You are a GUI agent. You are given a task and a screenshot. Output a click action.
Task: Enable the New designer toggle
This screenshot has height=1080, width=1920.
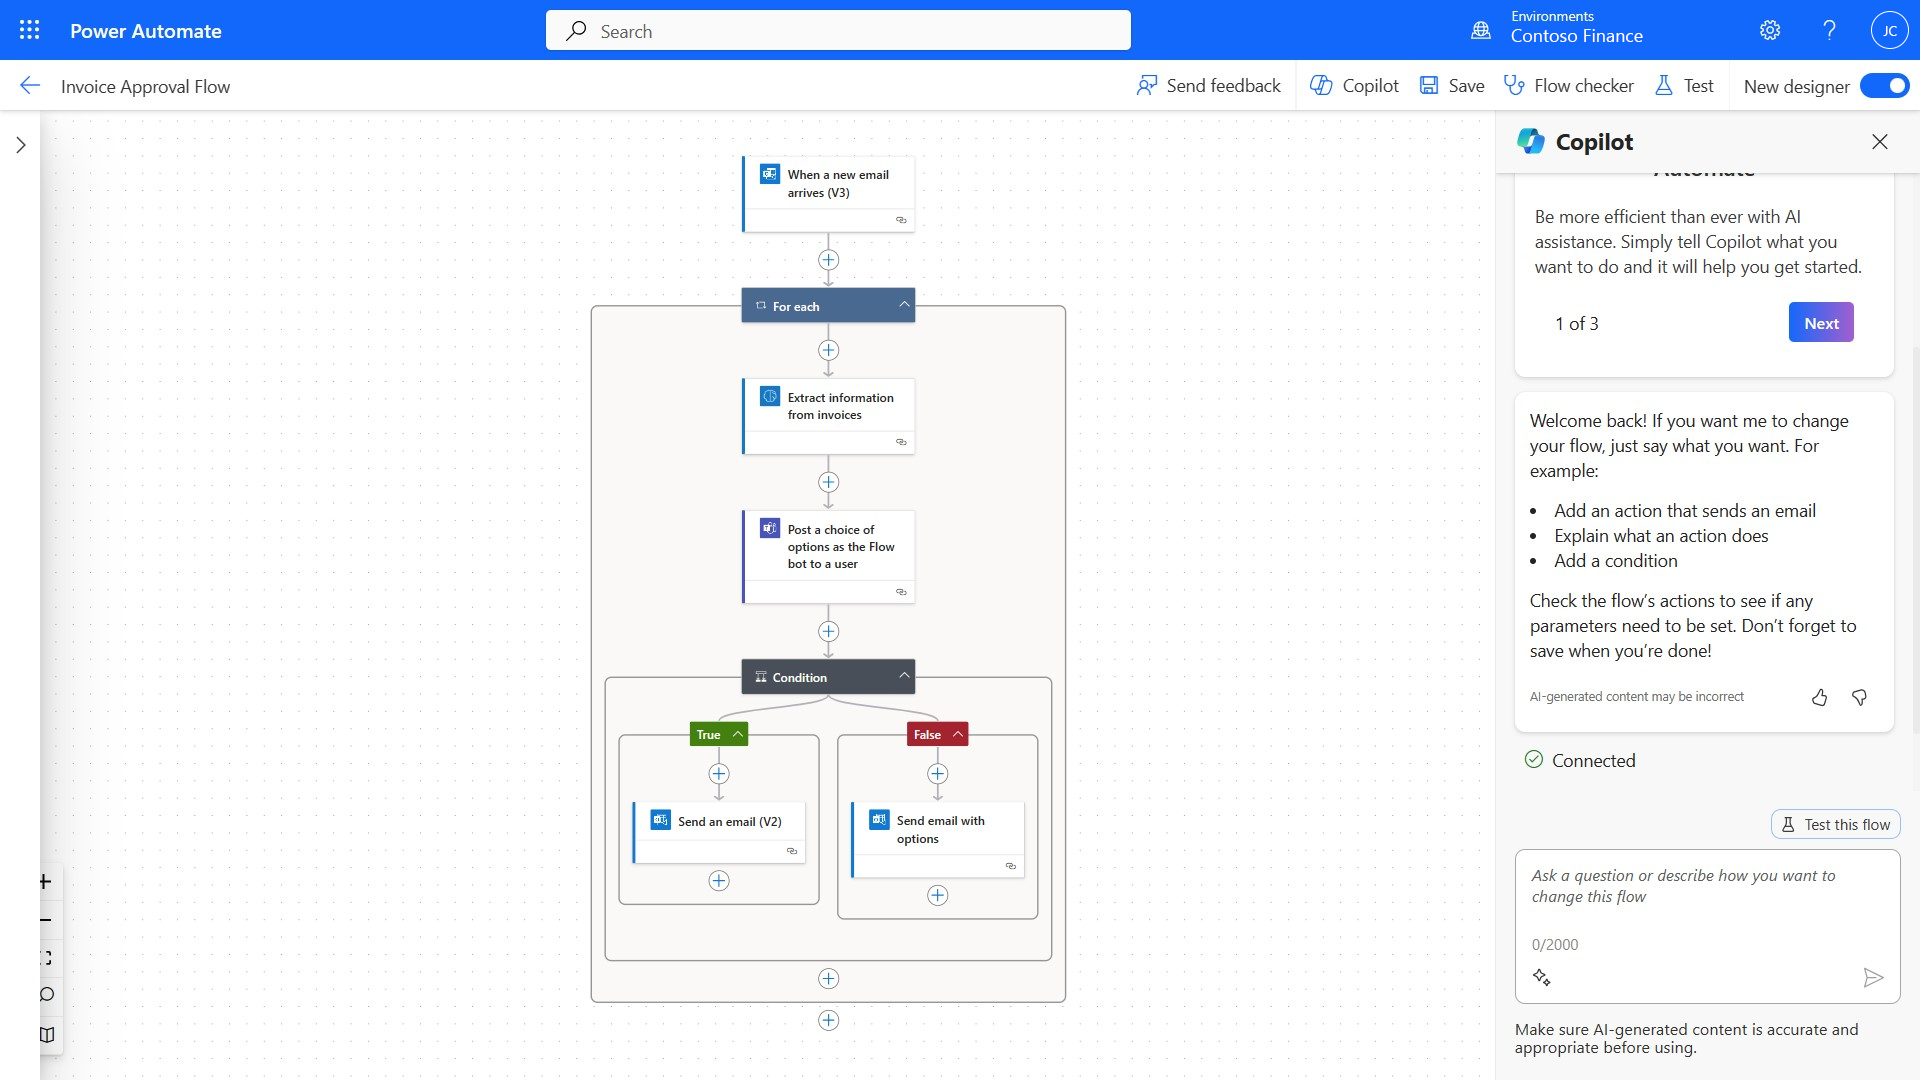(x=1884, y=85)
